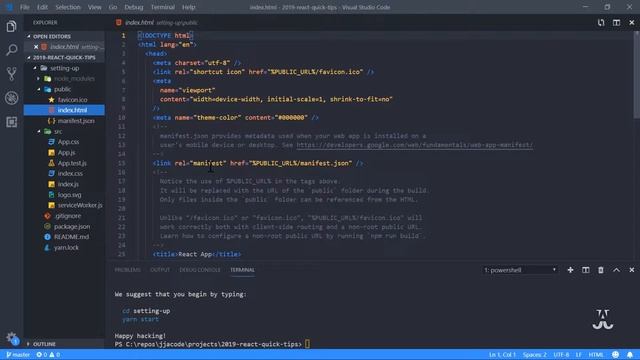Create a new terminal with plus icon
The width and height of the screenshot is (640, 360).
click(570, 270)
